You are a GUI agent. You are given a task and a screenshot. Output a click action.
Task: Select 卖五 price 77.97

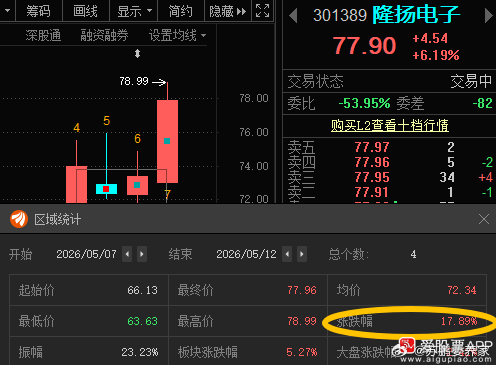(372, 147)
